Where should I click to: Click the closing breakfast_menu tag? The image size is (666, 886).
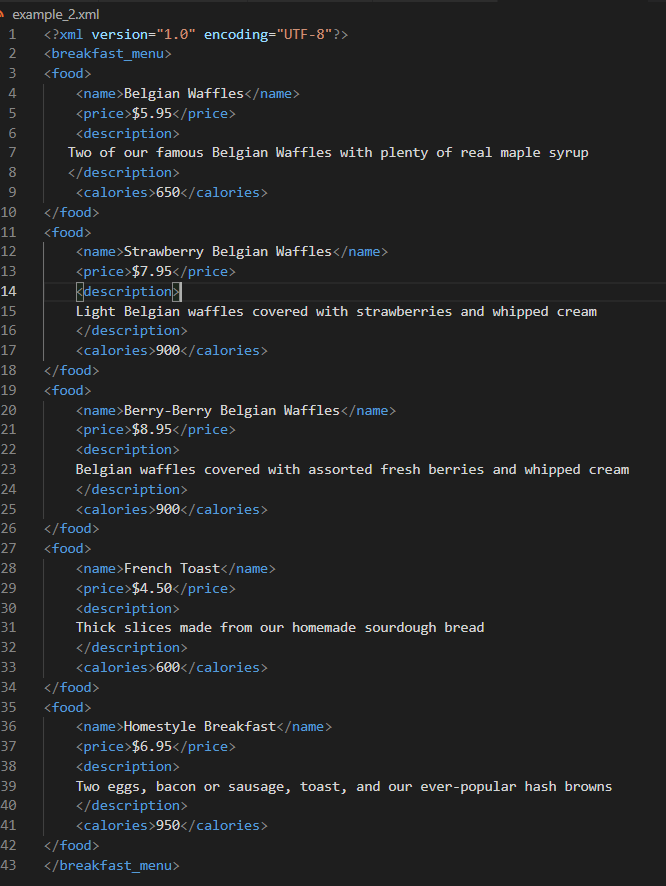pyautogui.click(x=115, y=865)
